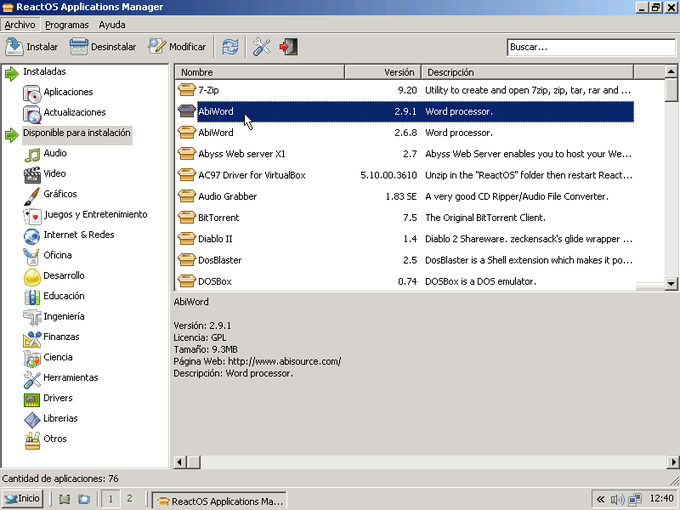Open the Ayuda menu
The image size is (680, 510).
112,25
